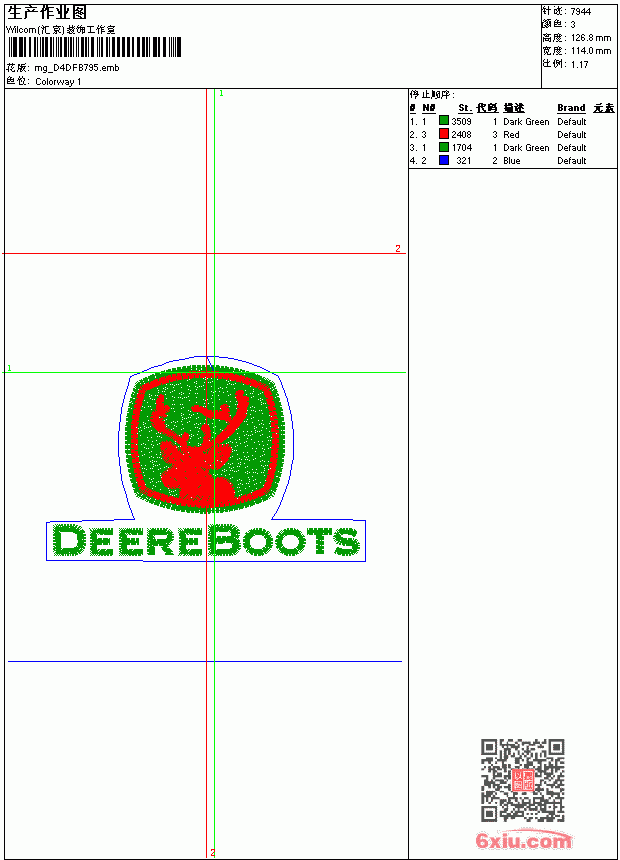Click the green swatch for the 1704-stitch stop
The height and width of the screenshot is (860, 620).
pos(444,147)
